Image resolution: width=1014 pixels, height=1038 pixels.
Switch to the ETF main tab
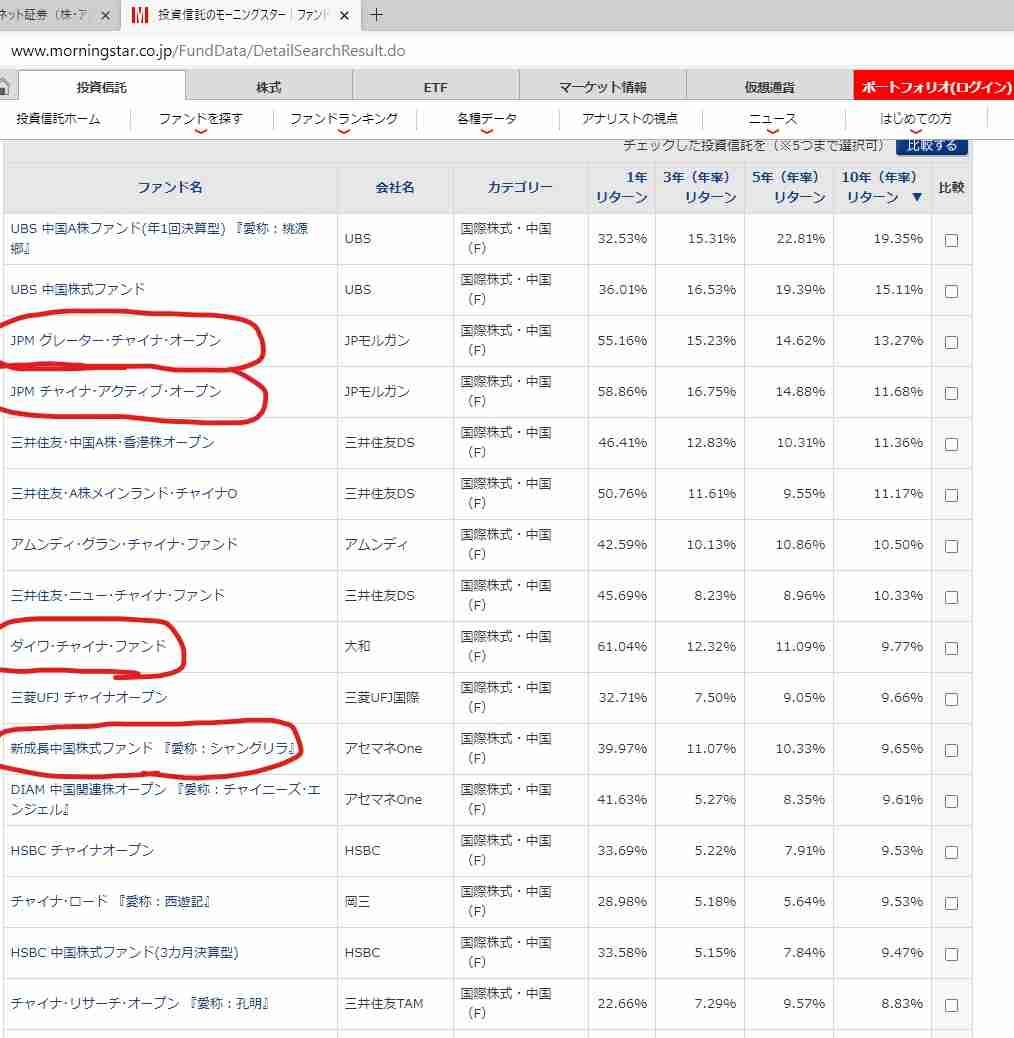click(x=436, y=87)
